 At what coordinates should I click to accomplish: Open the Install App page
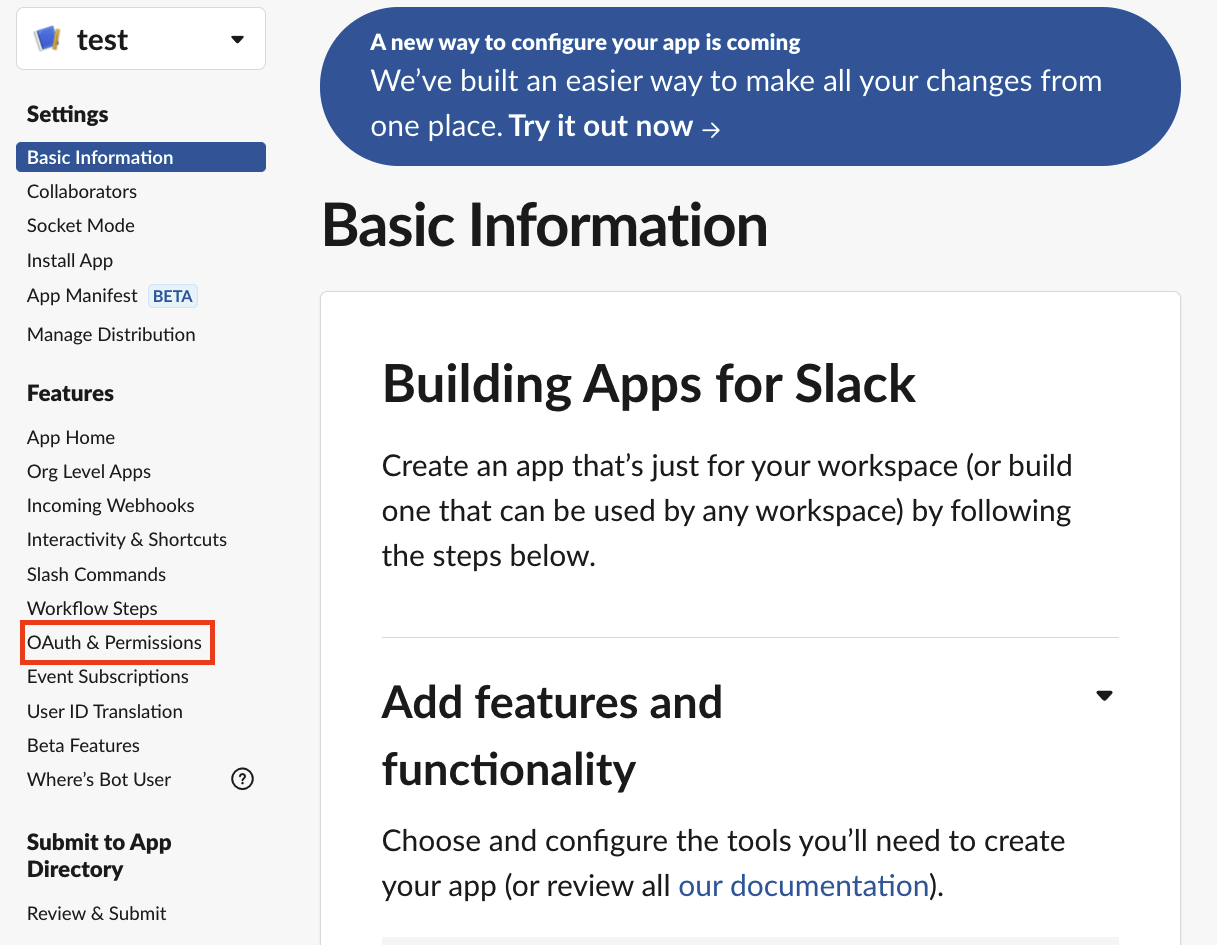pos(70,260)
